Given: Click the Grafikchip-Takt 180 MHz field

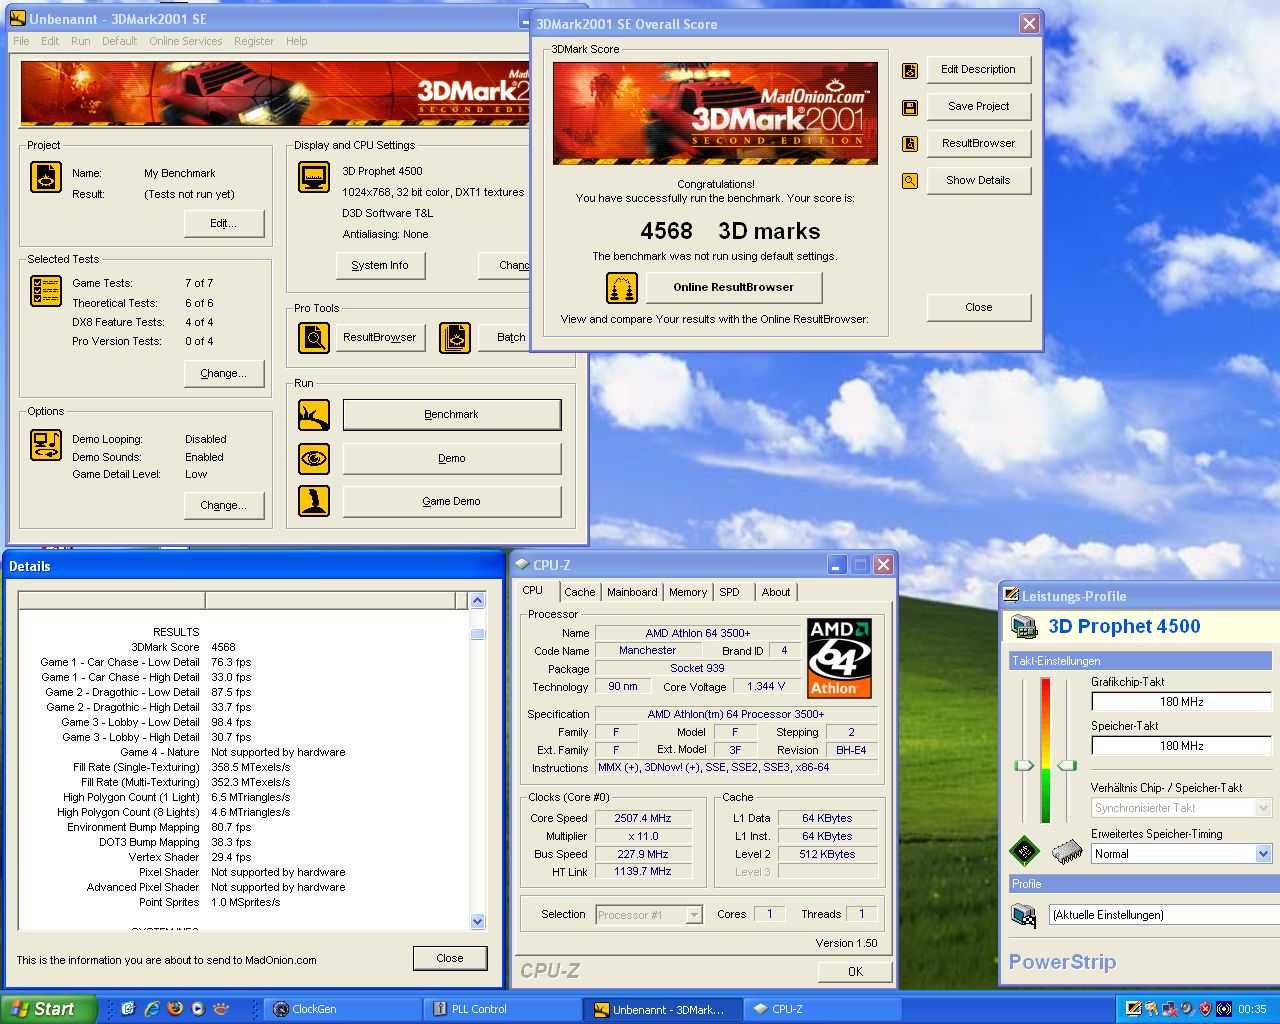Looking at the screenshot, I should coord(1181,702).
